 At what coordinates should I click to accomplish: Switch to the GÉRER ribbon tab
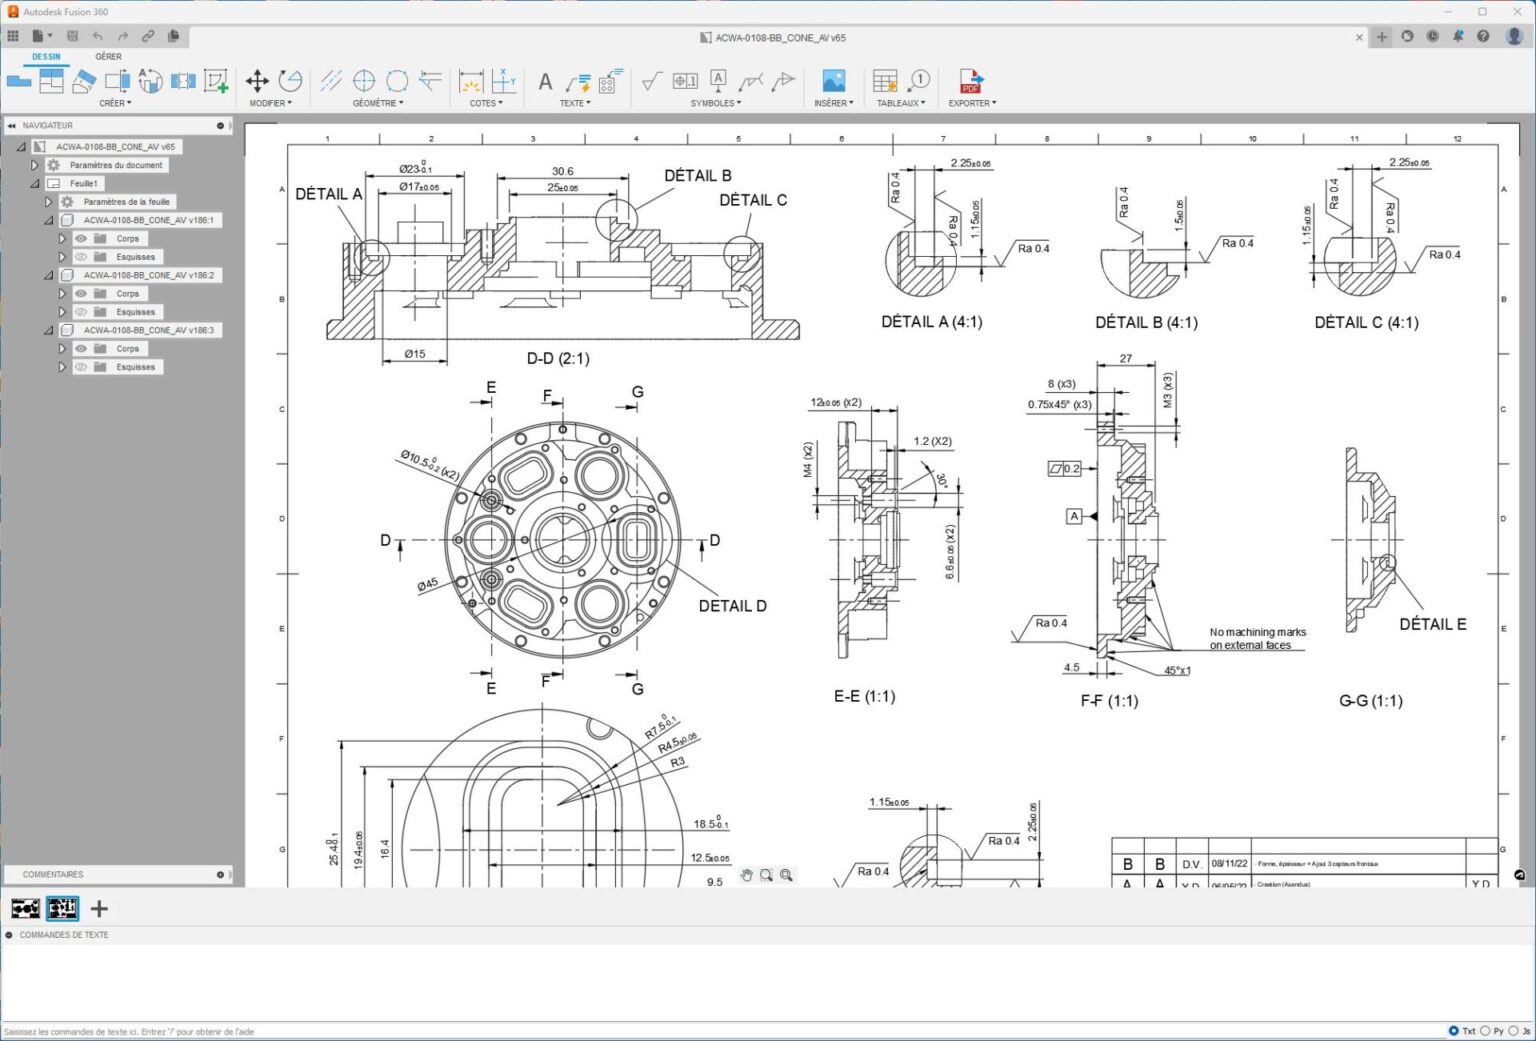click(108, 56)
